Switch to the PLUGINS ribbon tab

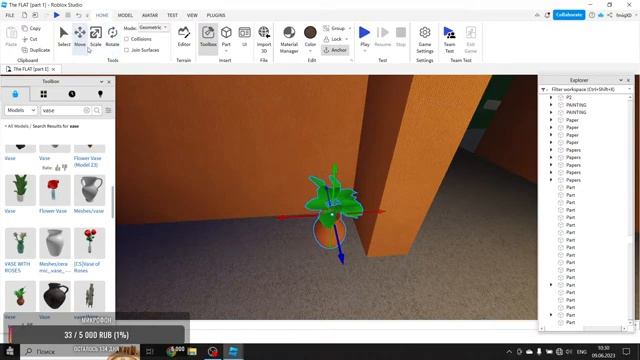pos(216,15)
